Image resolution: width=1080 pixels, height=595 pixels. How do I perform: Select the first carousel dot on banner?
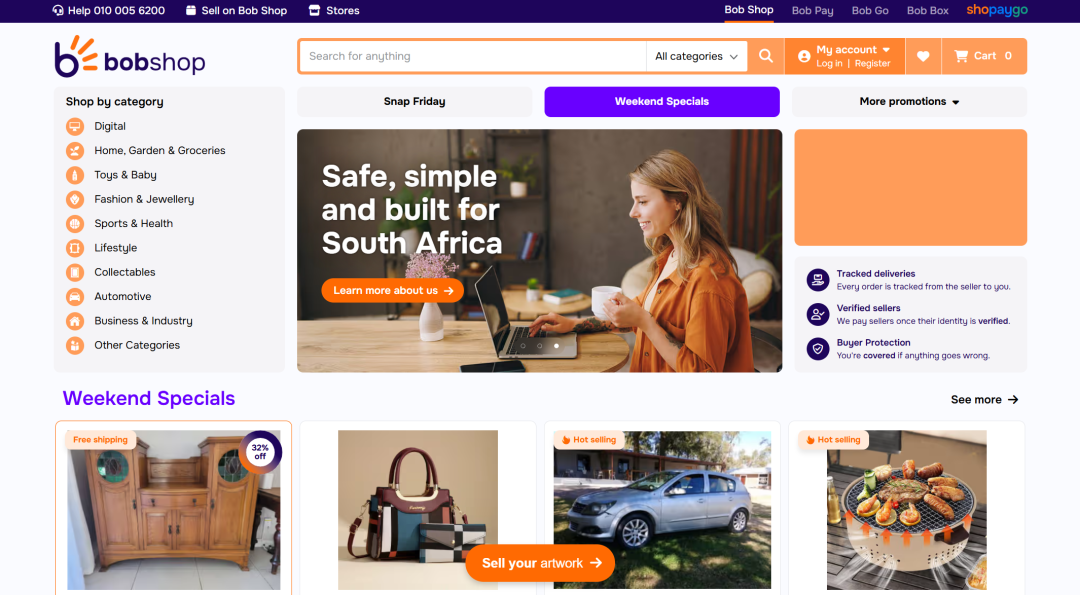pos(523,346)
